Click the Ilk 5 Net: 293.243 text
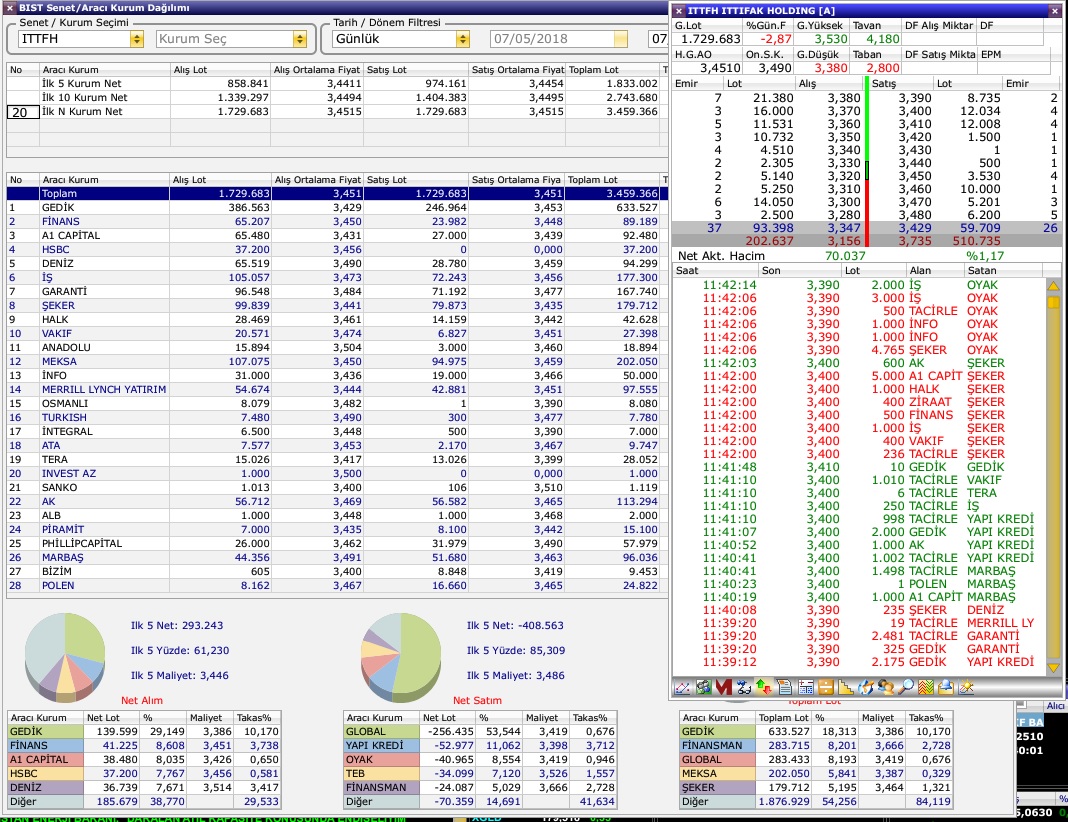This screenshot has height=822, width=1068. pos(177,626)
